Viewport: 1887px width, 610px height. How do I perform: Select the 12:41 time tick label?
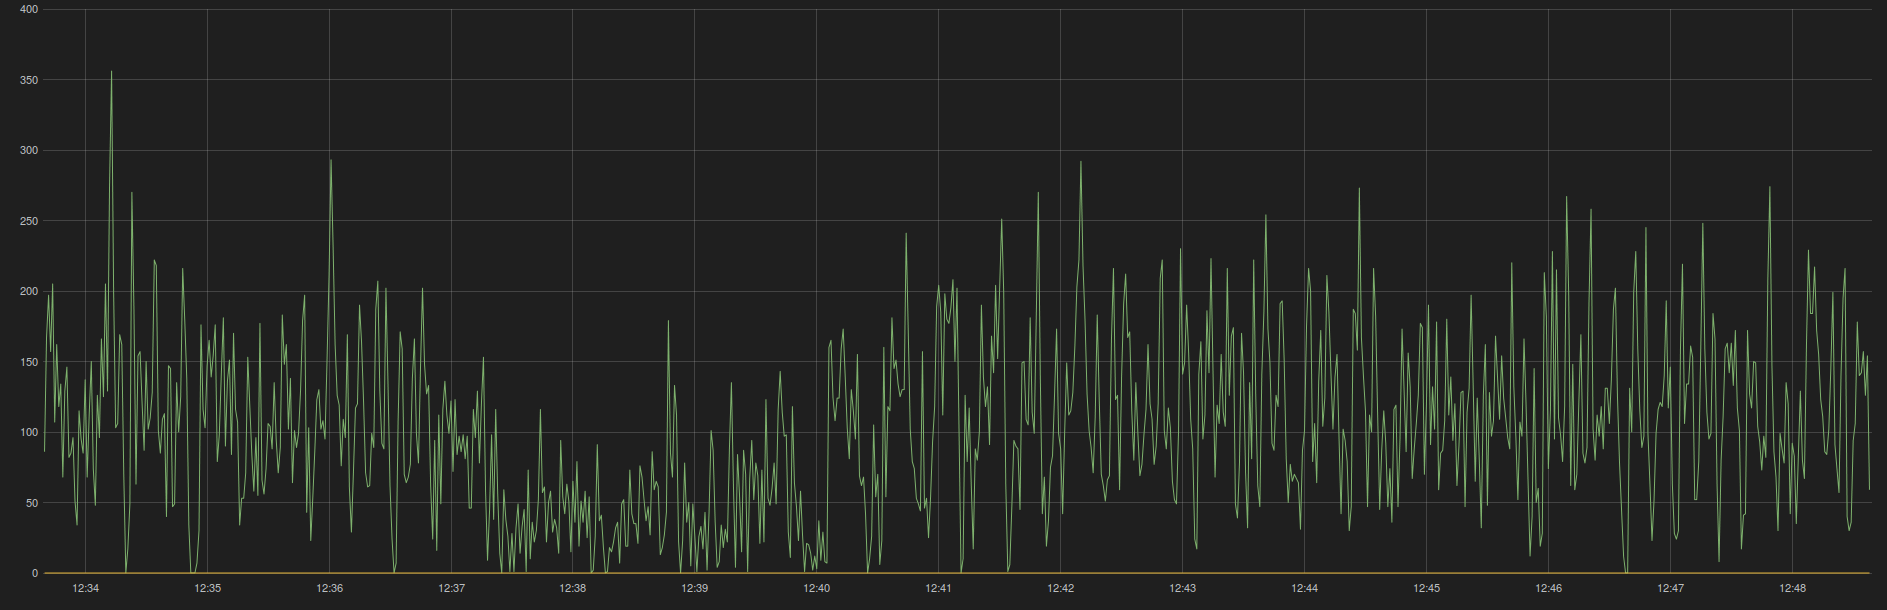click(x=939, y=588)
